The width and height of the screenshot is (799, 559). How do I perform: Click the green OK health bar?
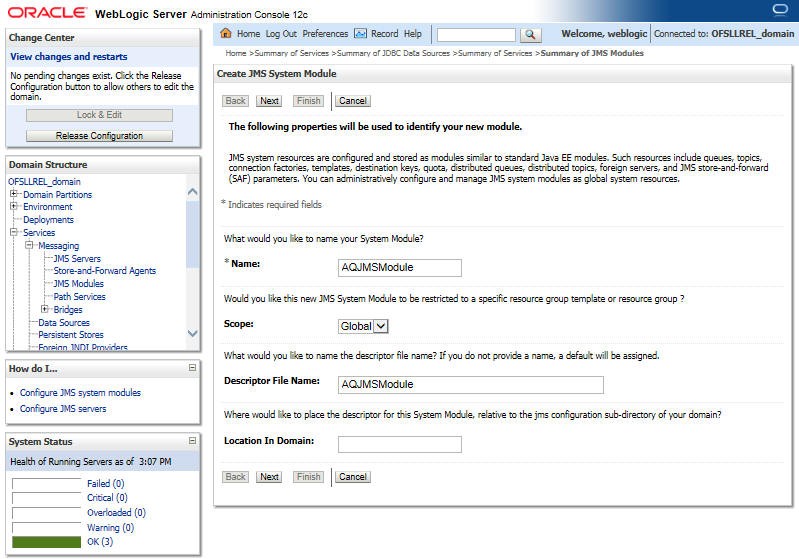pos(46,542)
